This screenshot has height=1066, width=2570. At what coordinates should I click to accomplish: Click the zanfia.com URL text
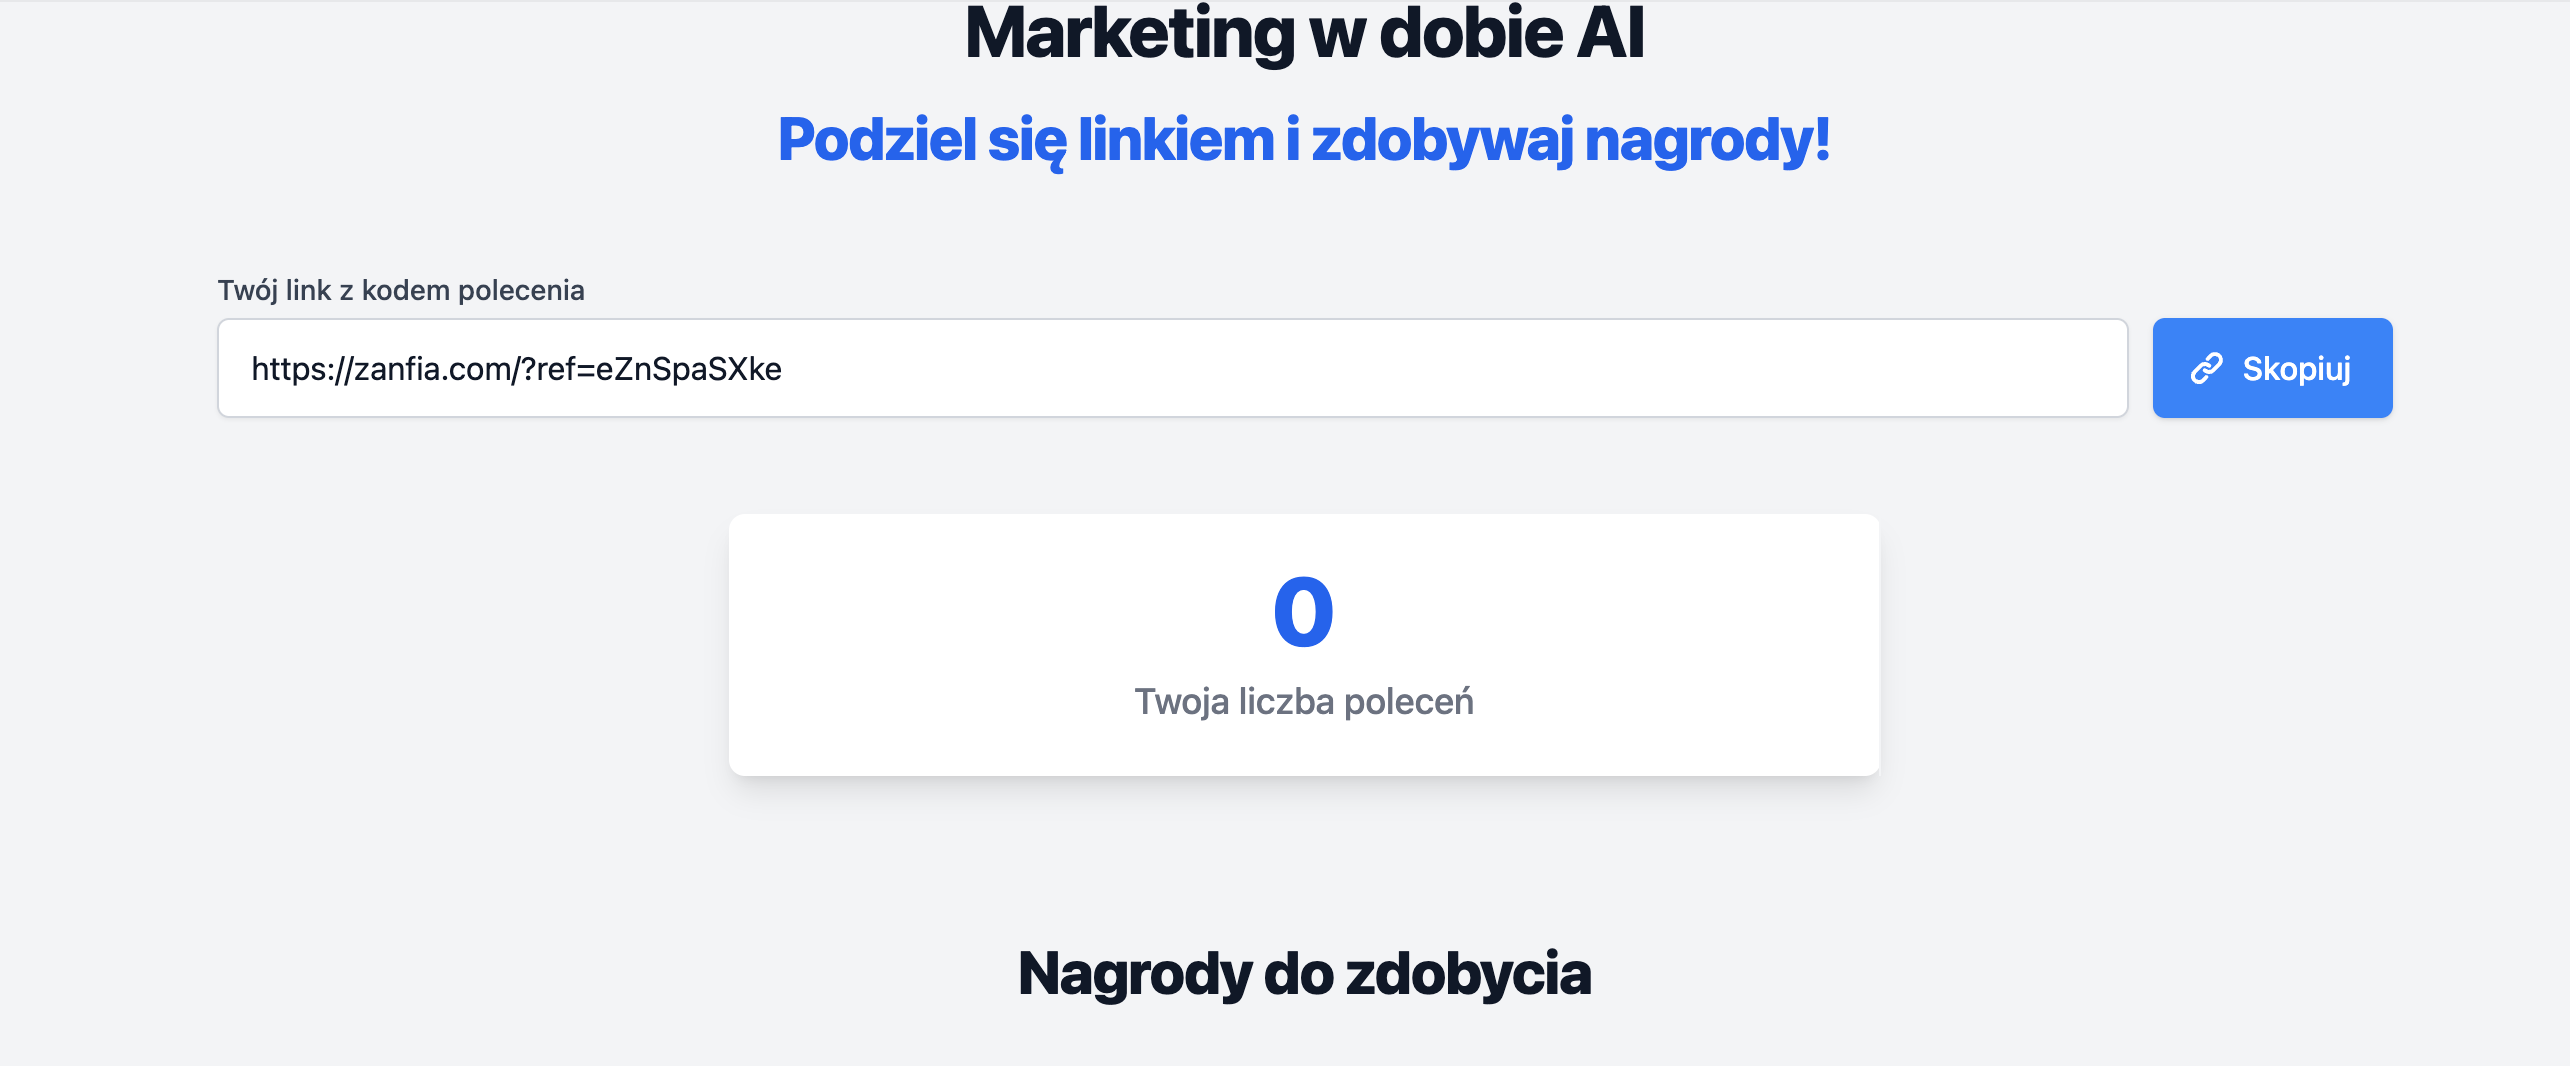point(432,369)
